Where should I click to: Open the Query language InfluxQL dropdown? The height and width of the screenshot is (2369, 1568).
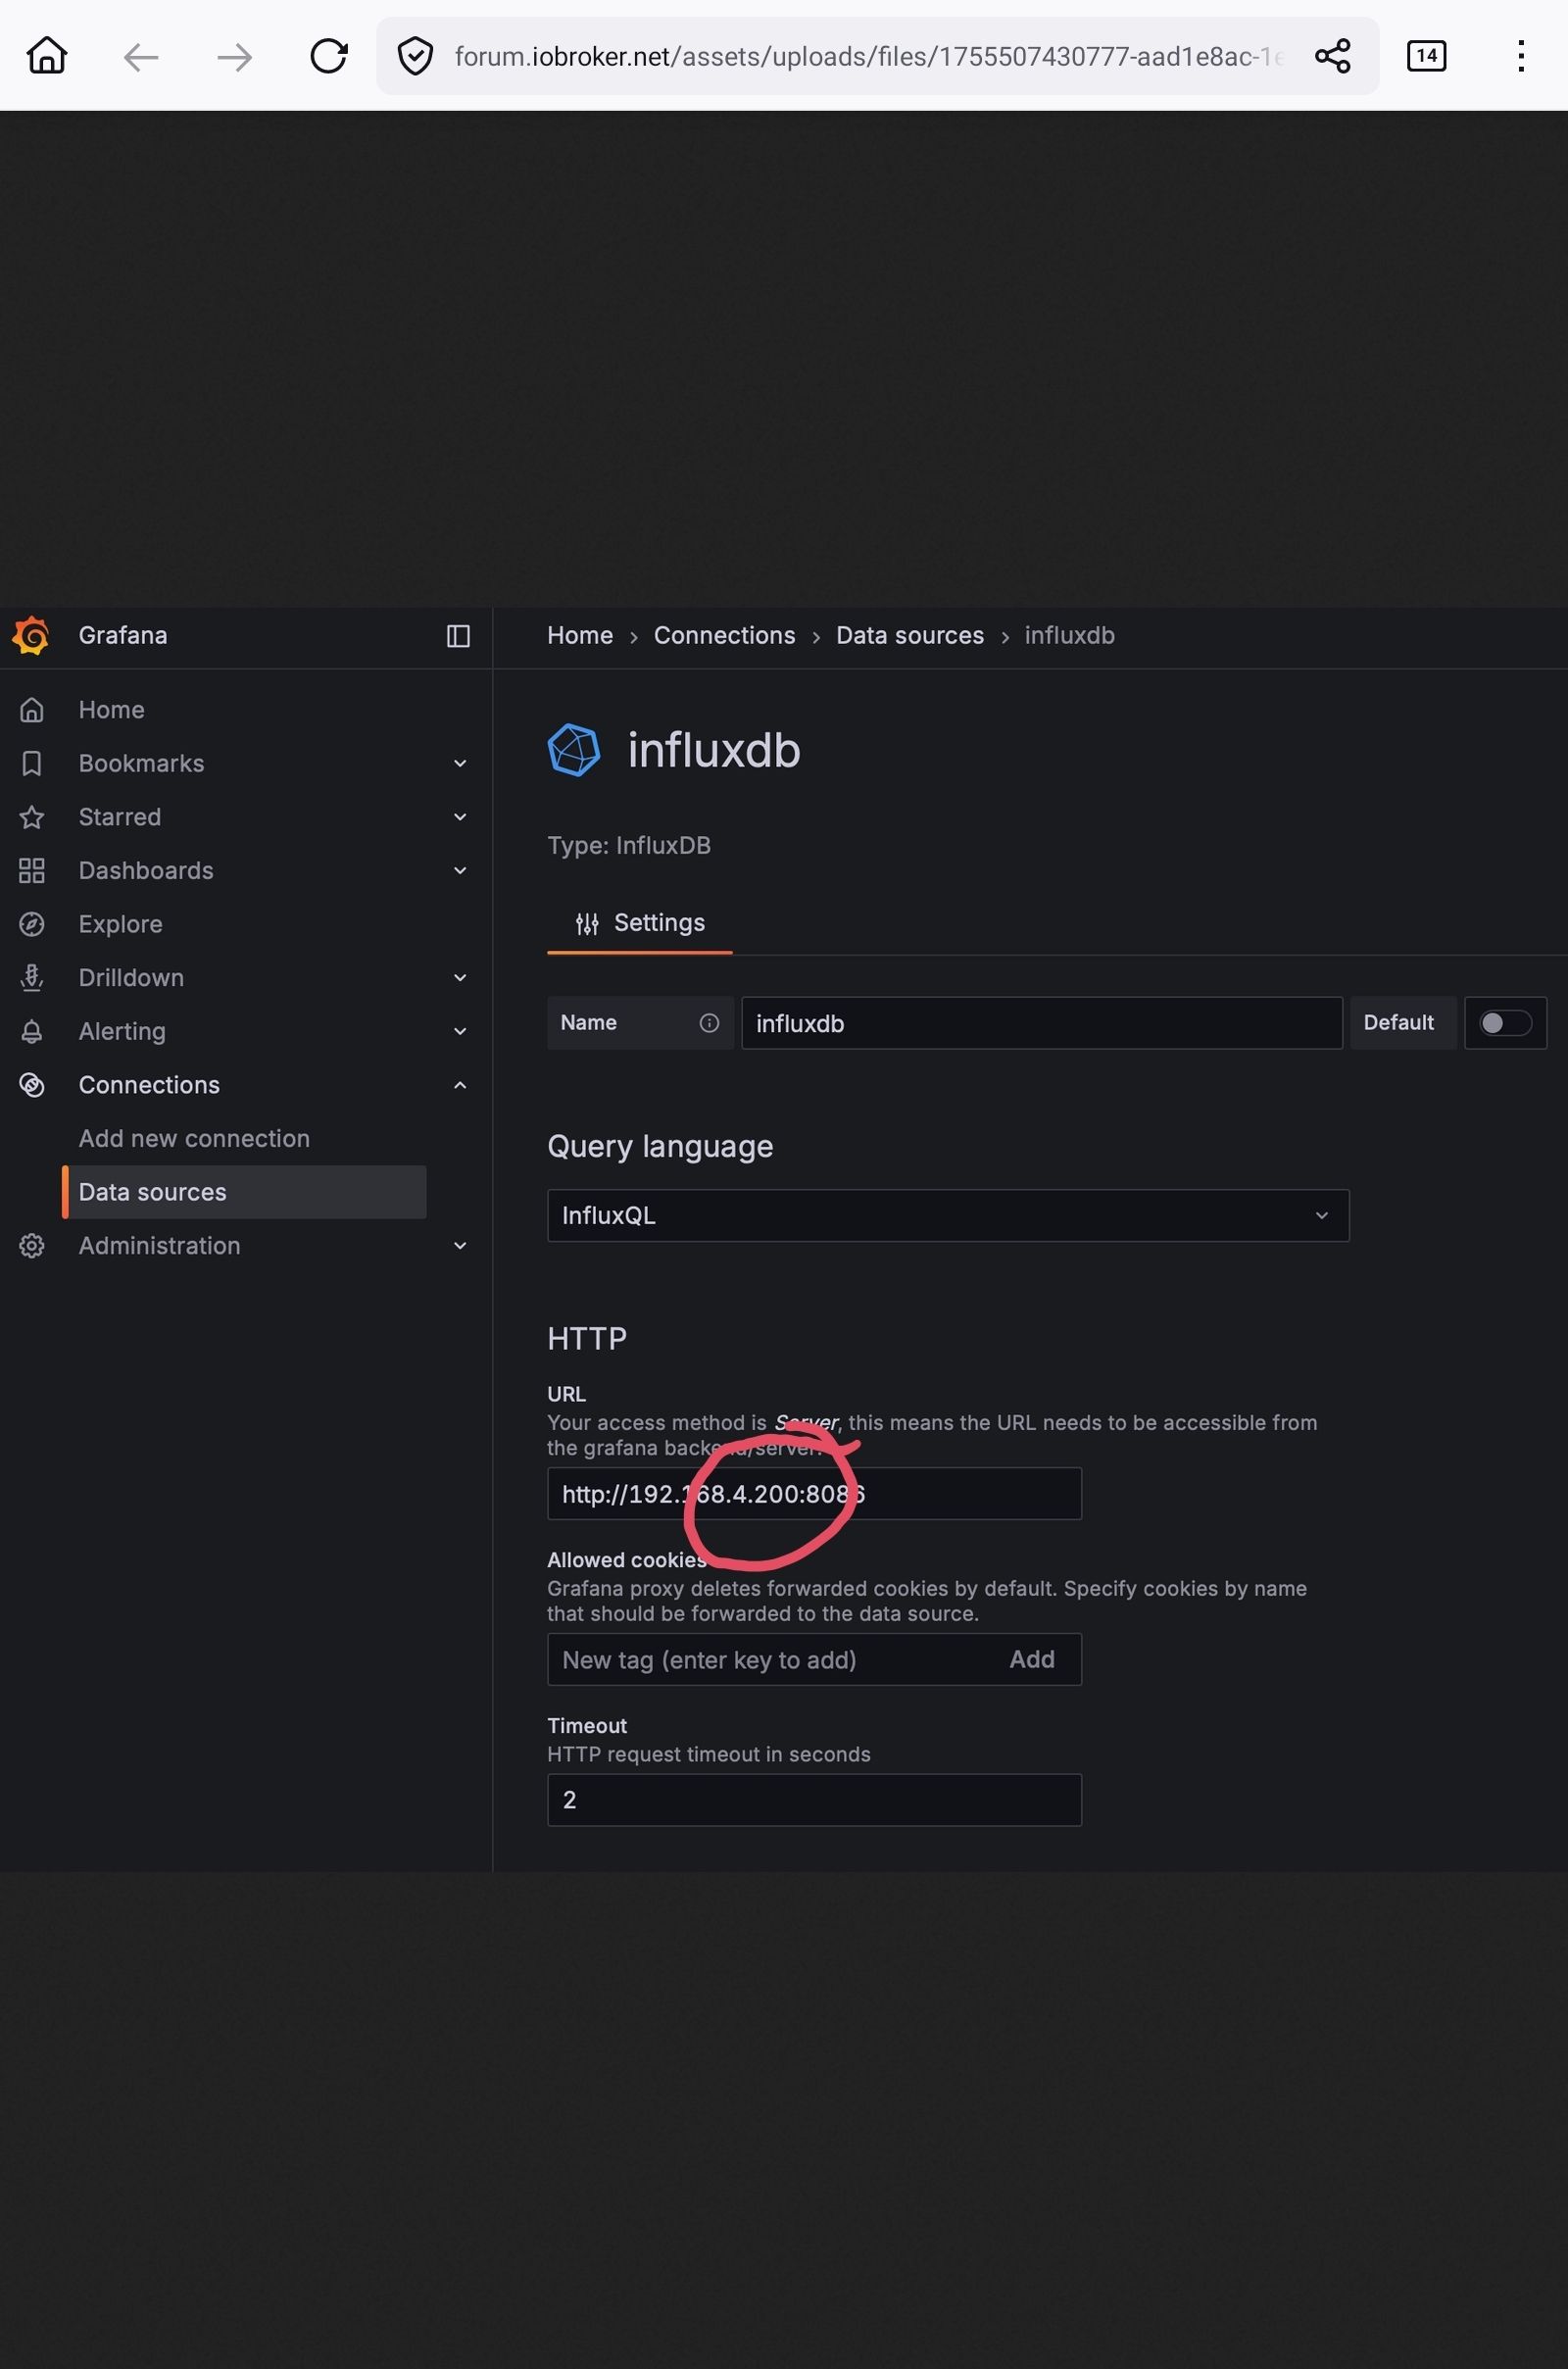[947, 1215]
